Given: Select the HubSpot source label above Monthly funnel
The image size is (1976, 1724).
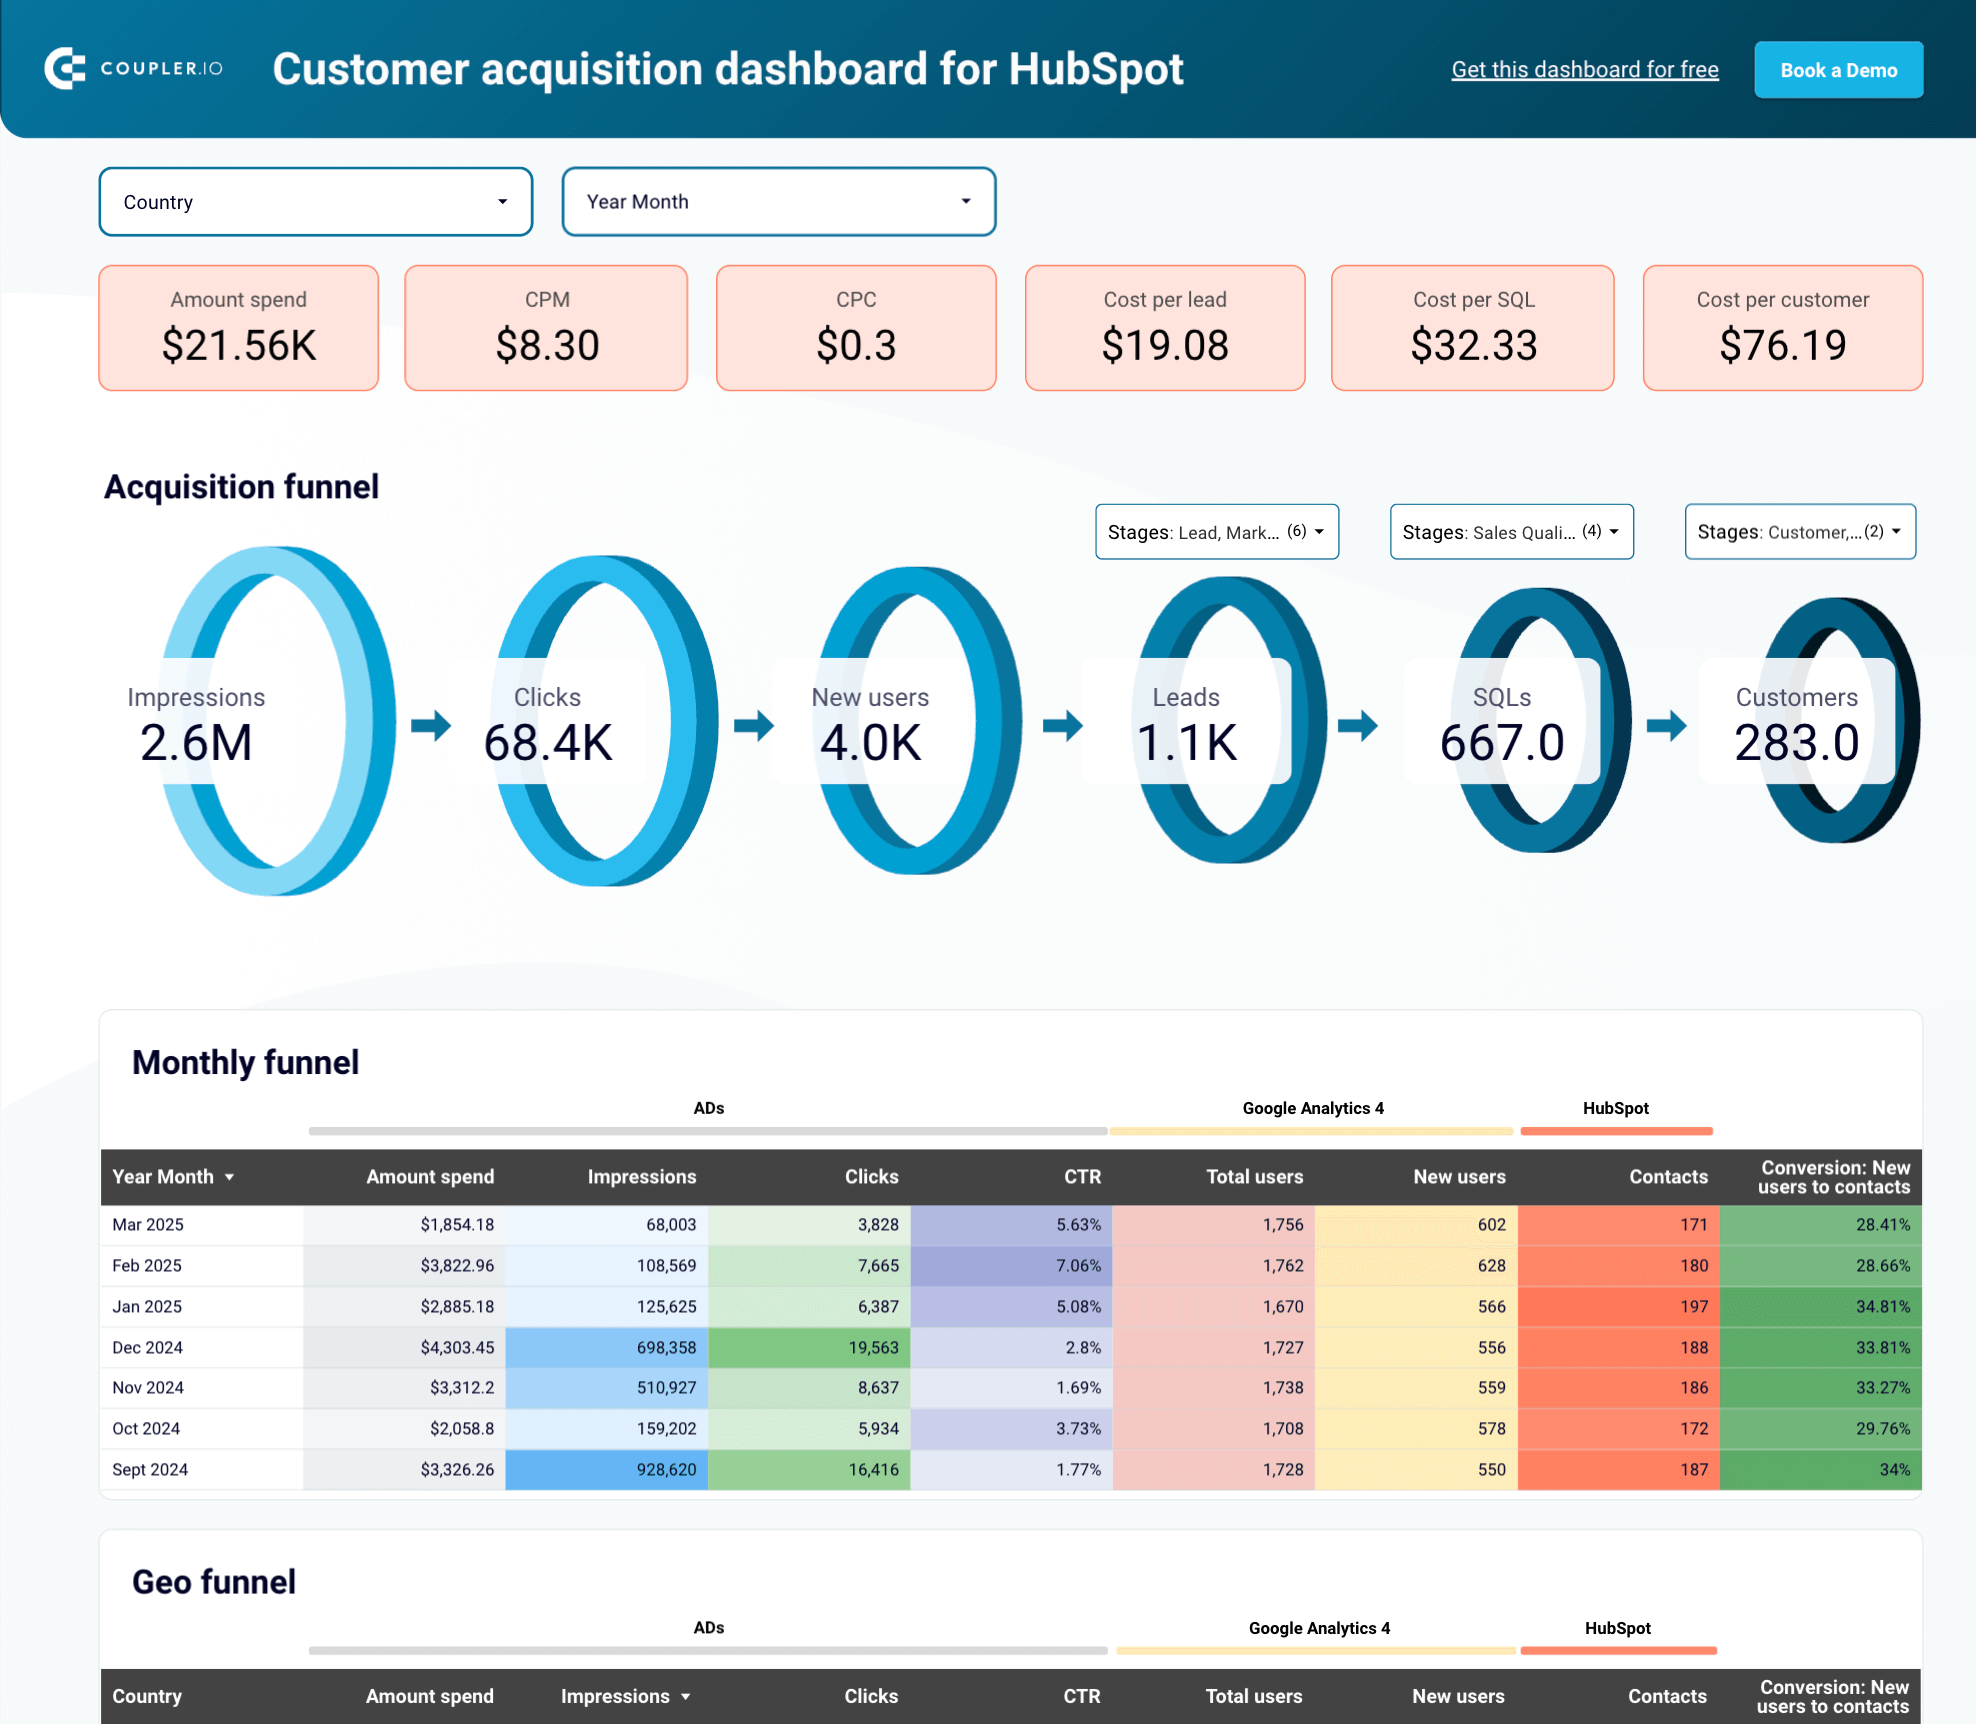Looking at the screenshot, I should click(1615, 1108).
